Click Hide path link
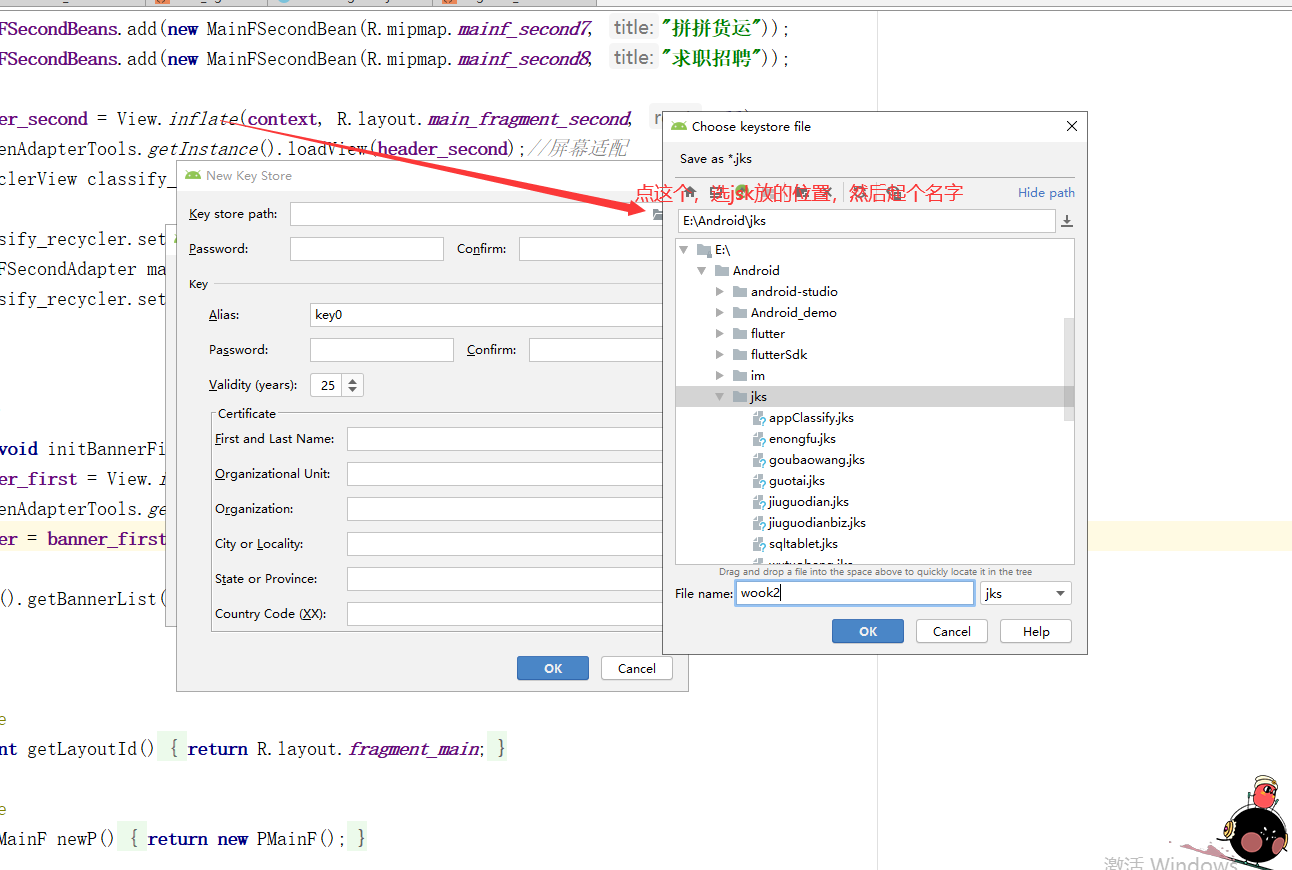The width and height of the screenshot is (1292, 870). [1046, 193]
